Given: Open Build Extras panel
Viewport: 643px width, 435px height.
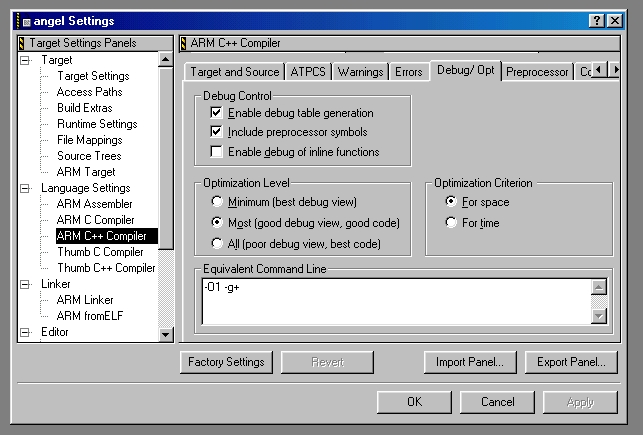Looking at the screenshot, I should coord(84,108).
